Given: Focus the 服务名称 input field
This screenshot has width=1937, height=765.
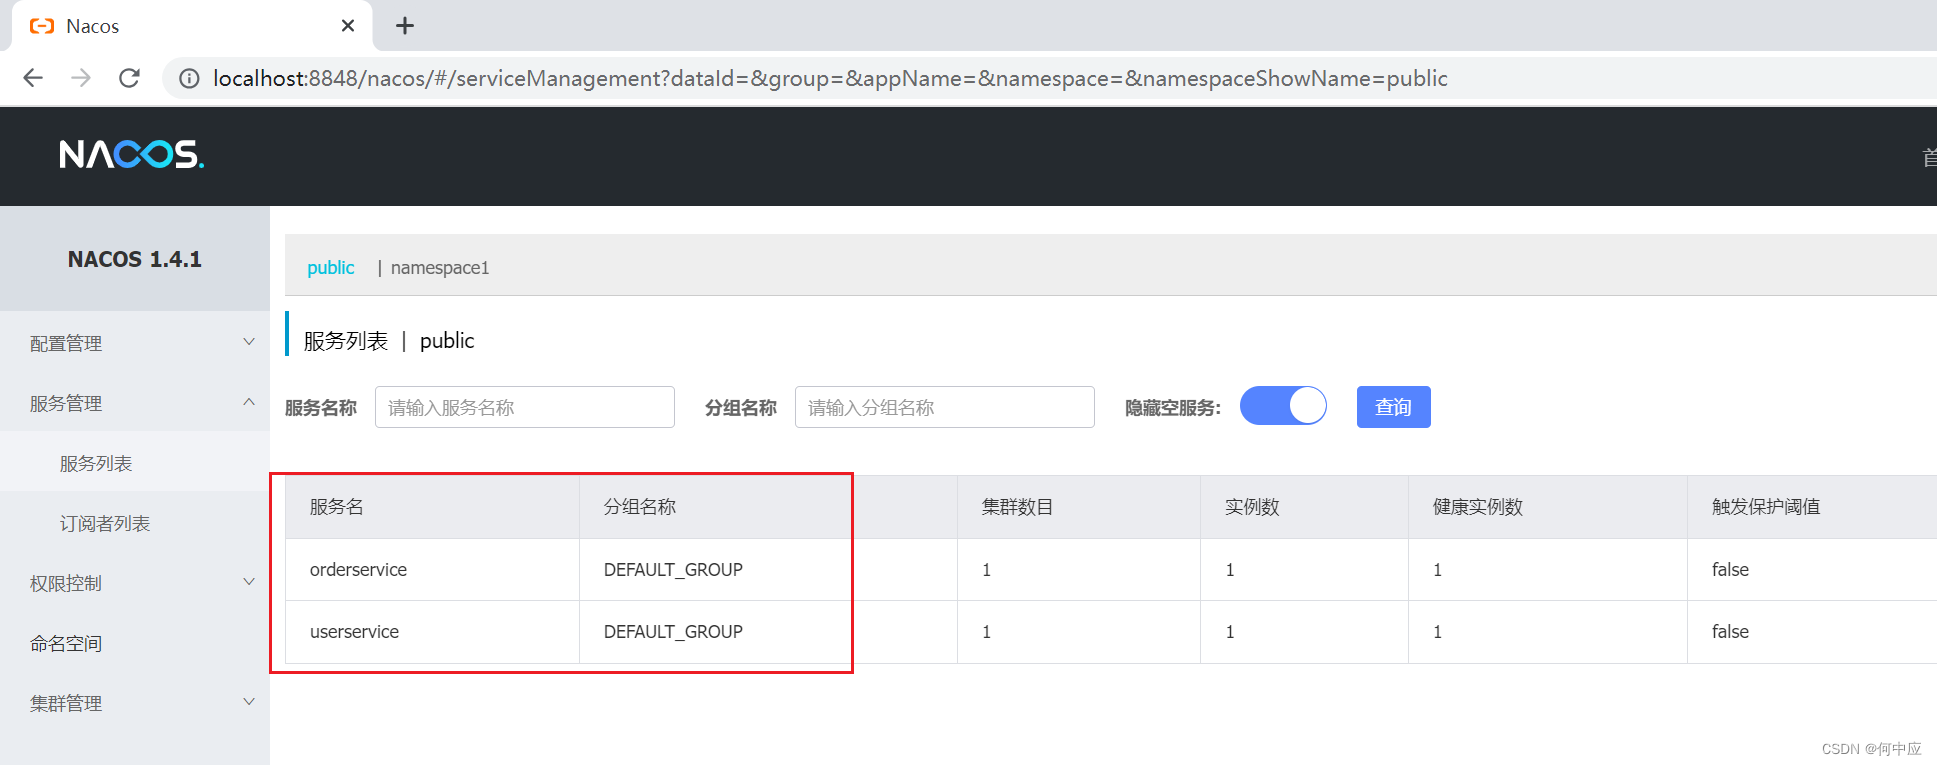Looking at the screenshot, I should (525, 407).
